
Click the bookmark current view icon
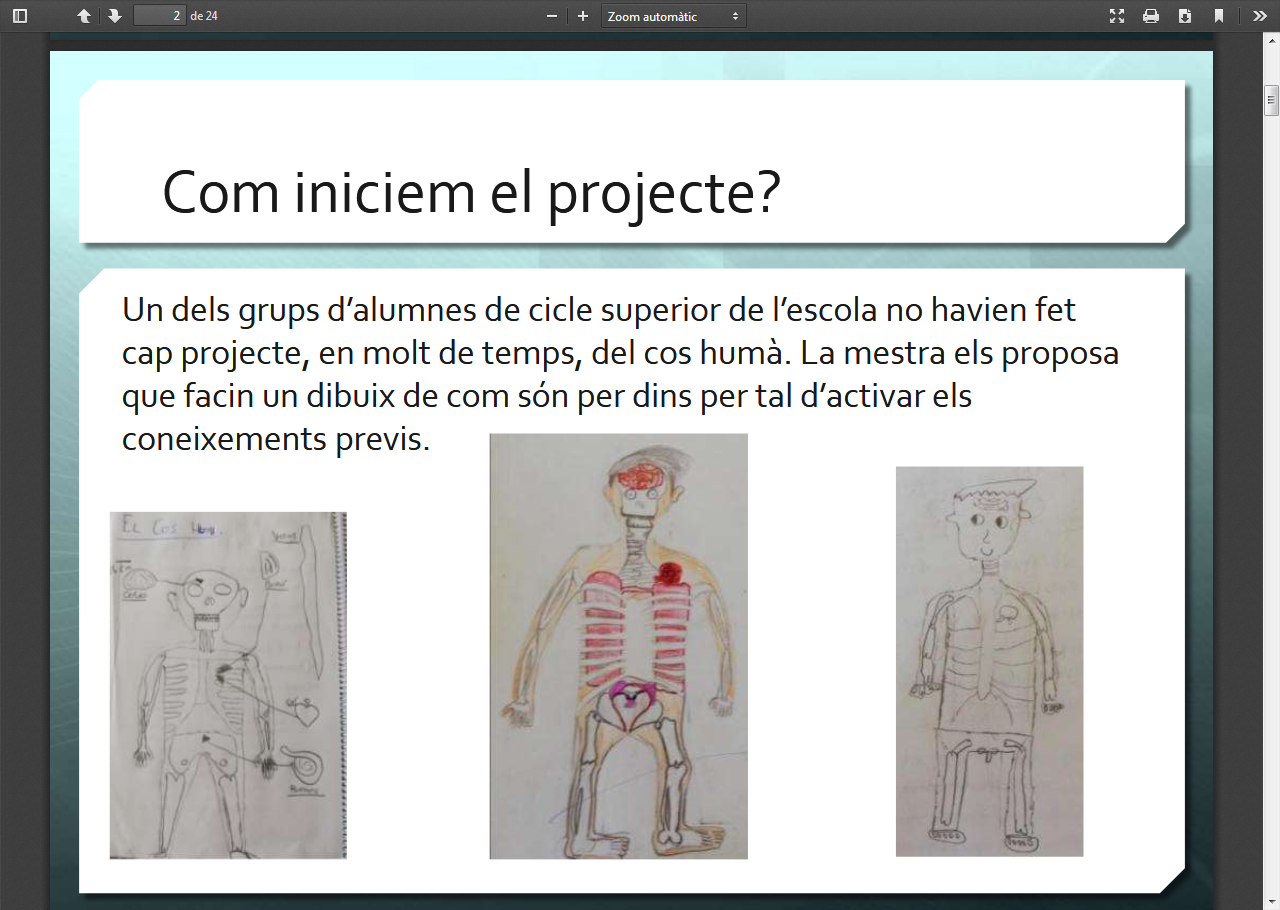(1219, 16)
